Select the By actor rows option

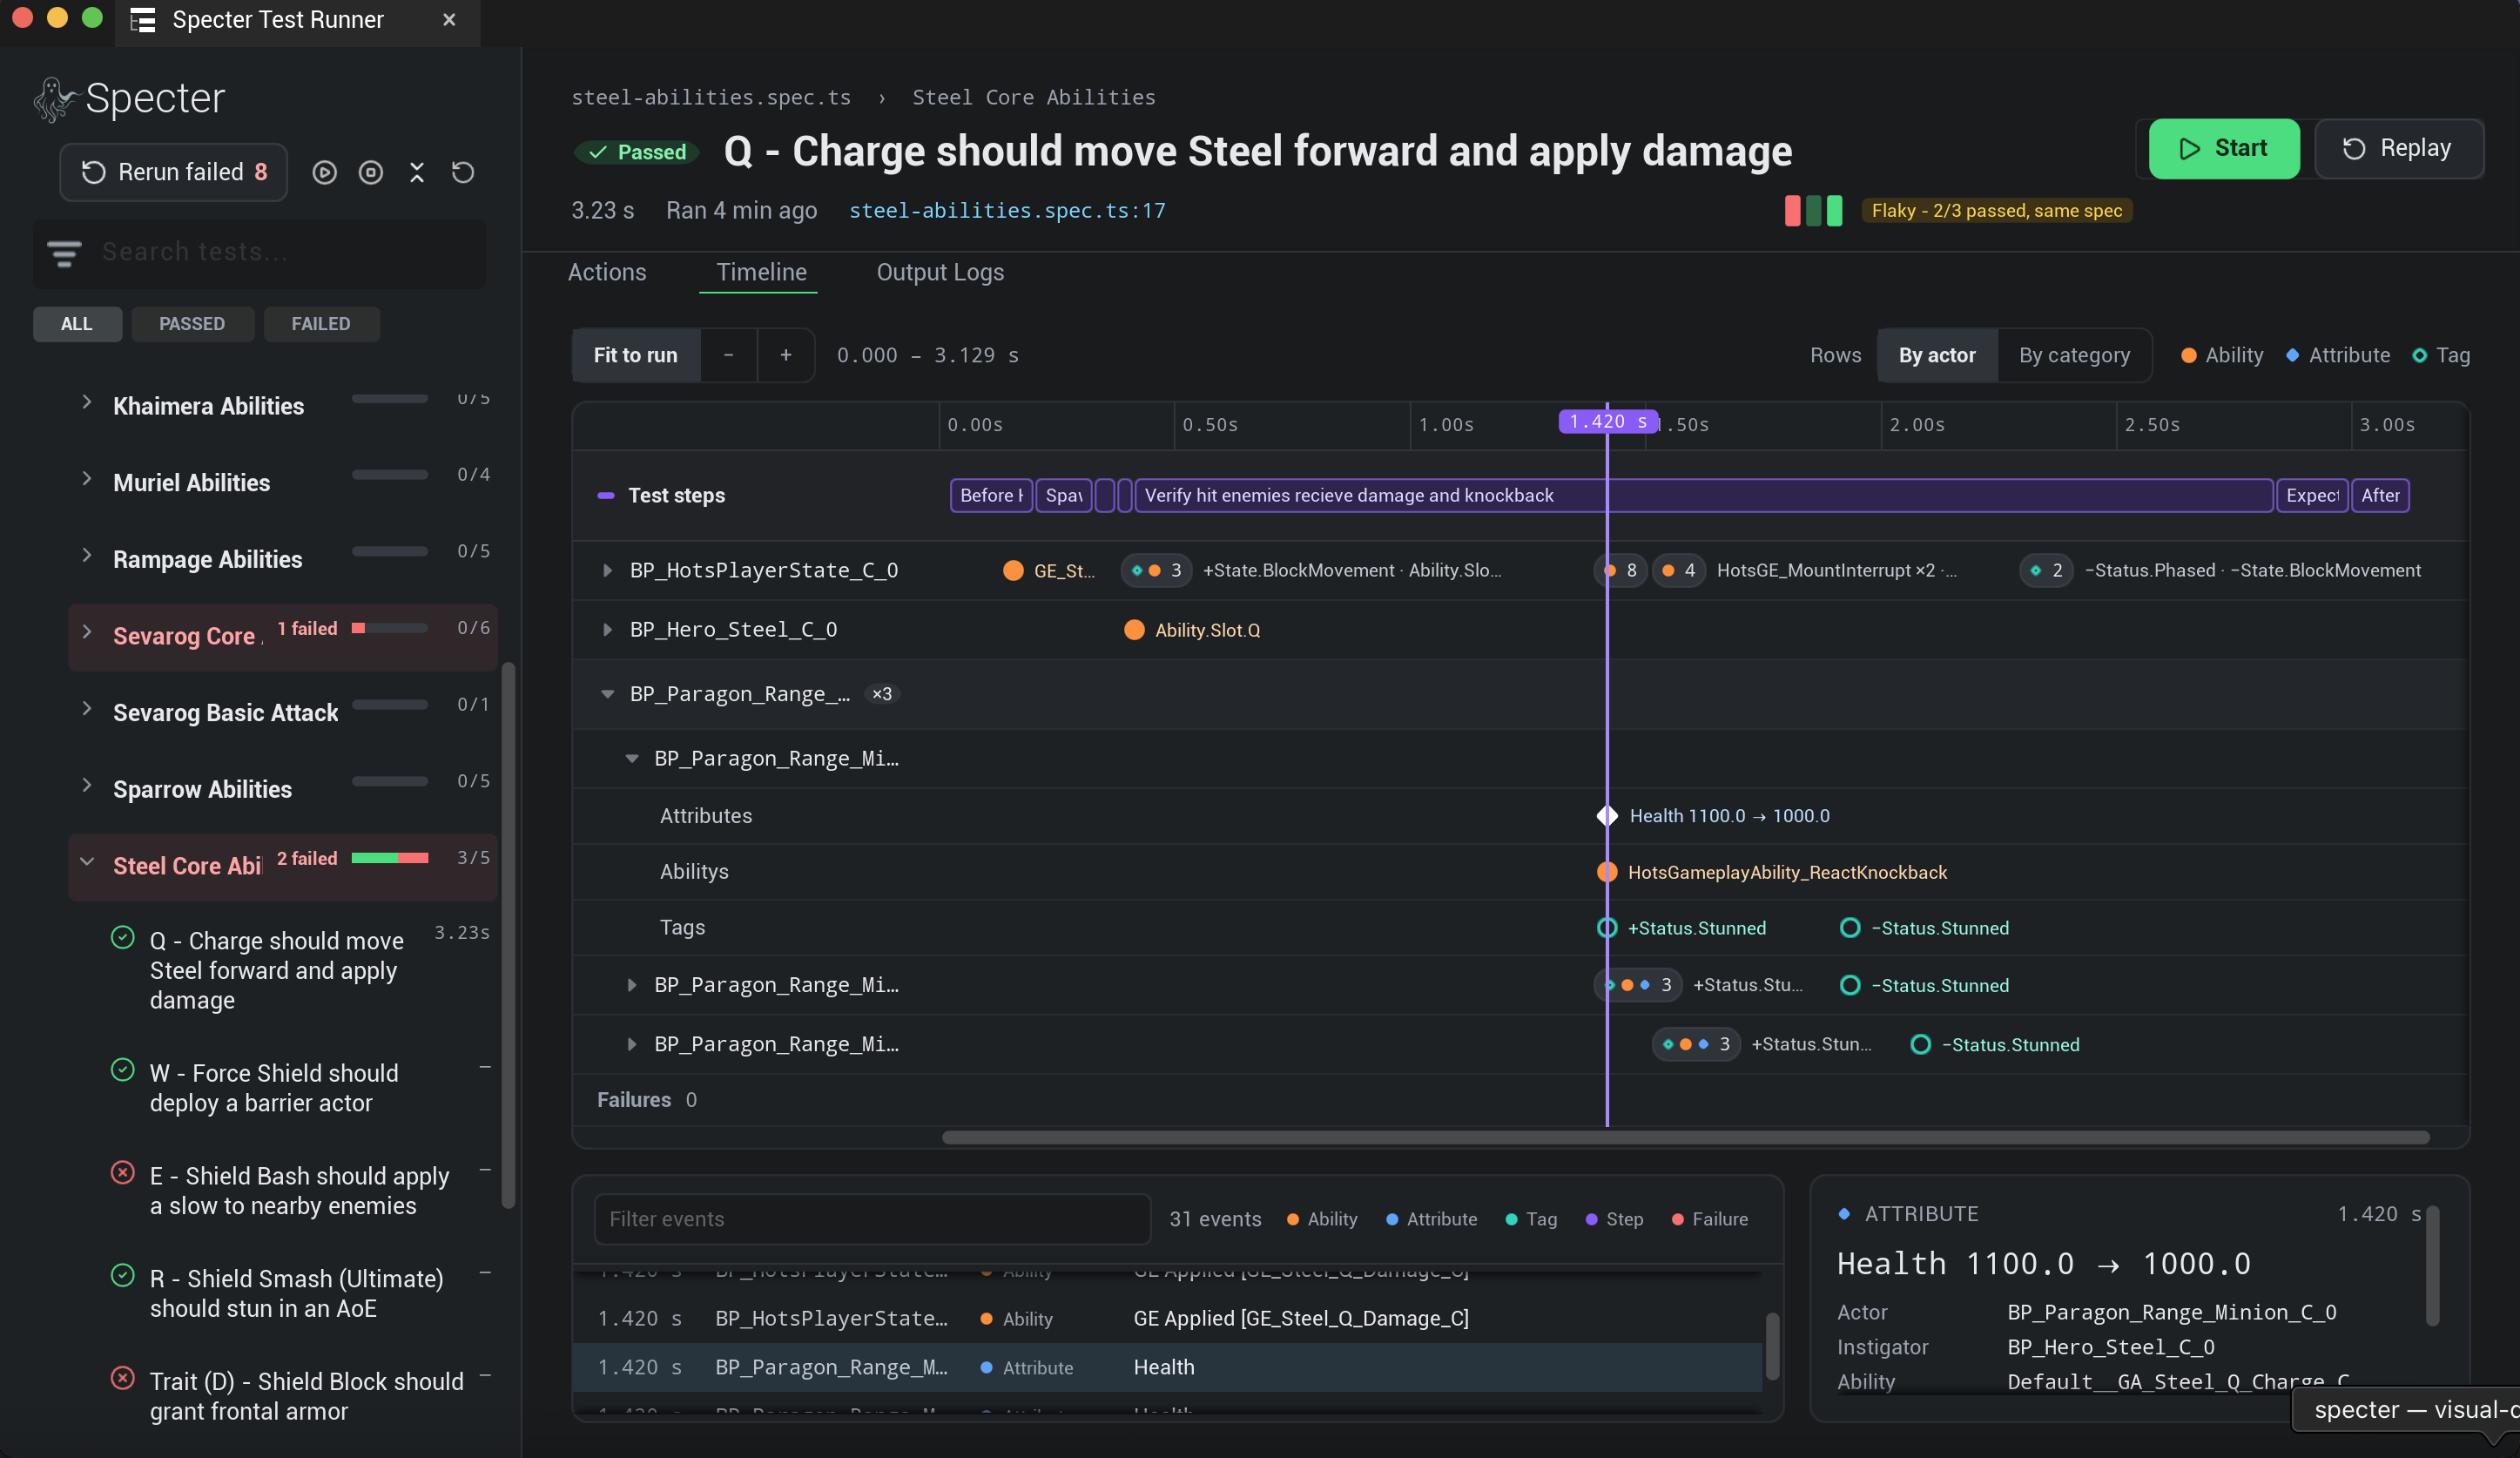click(x=1937, y=355)
